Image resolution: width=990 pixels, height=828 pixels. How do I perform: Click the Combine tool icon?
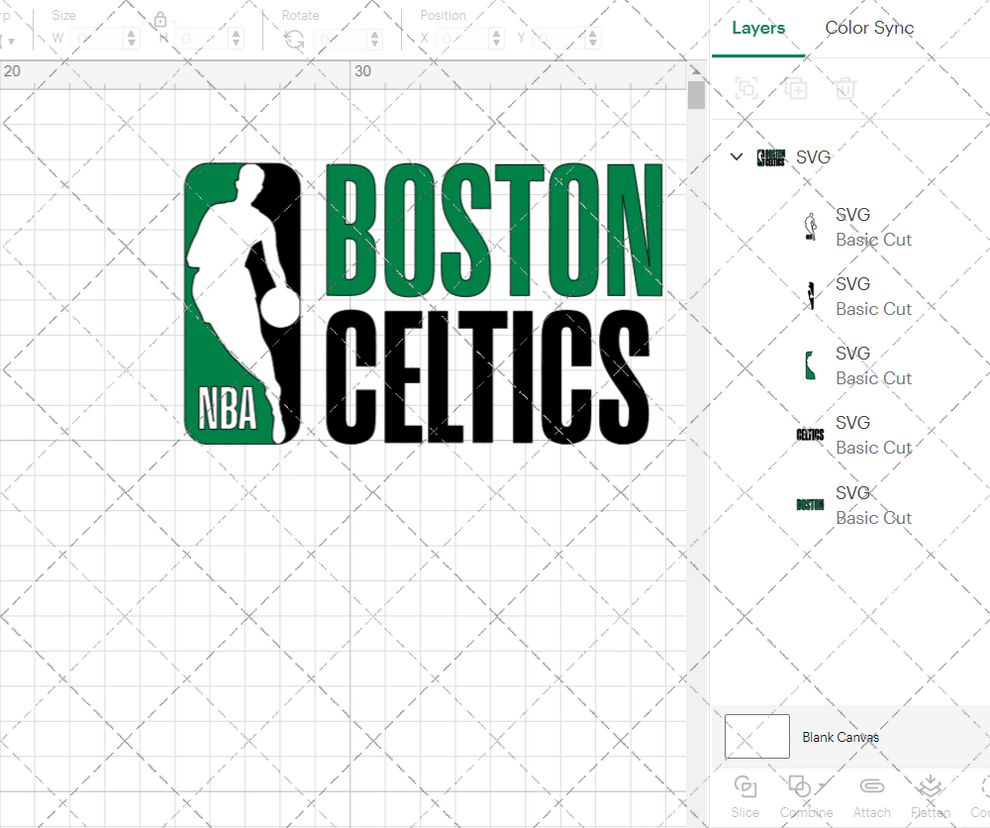coord(801,787)
